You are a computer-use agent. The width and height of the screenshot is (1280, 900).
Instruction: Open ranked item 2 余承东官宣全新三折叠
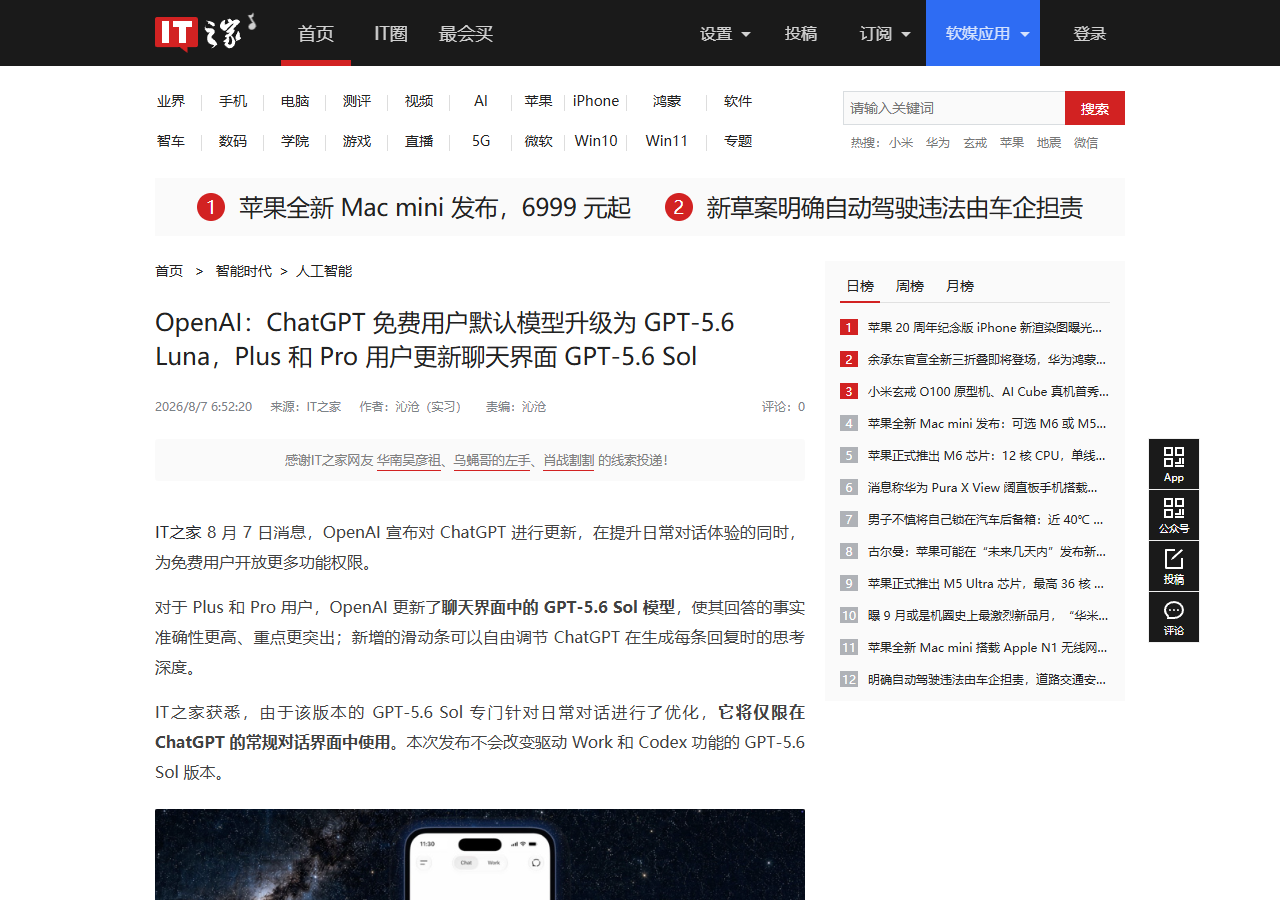pyautogui.click(x=987, y=359)
